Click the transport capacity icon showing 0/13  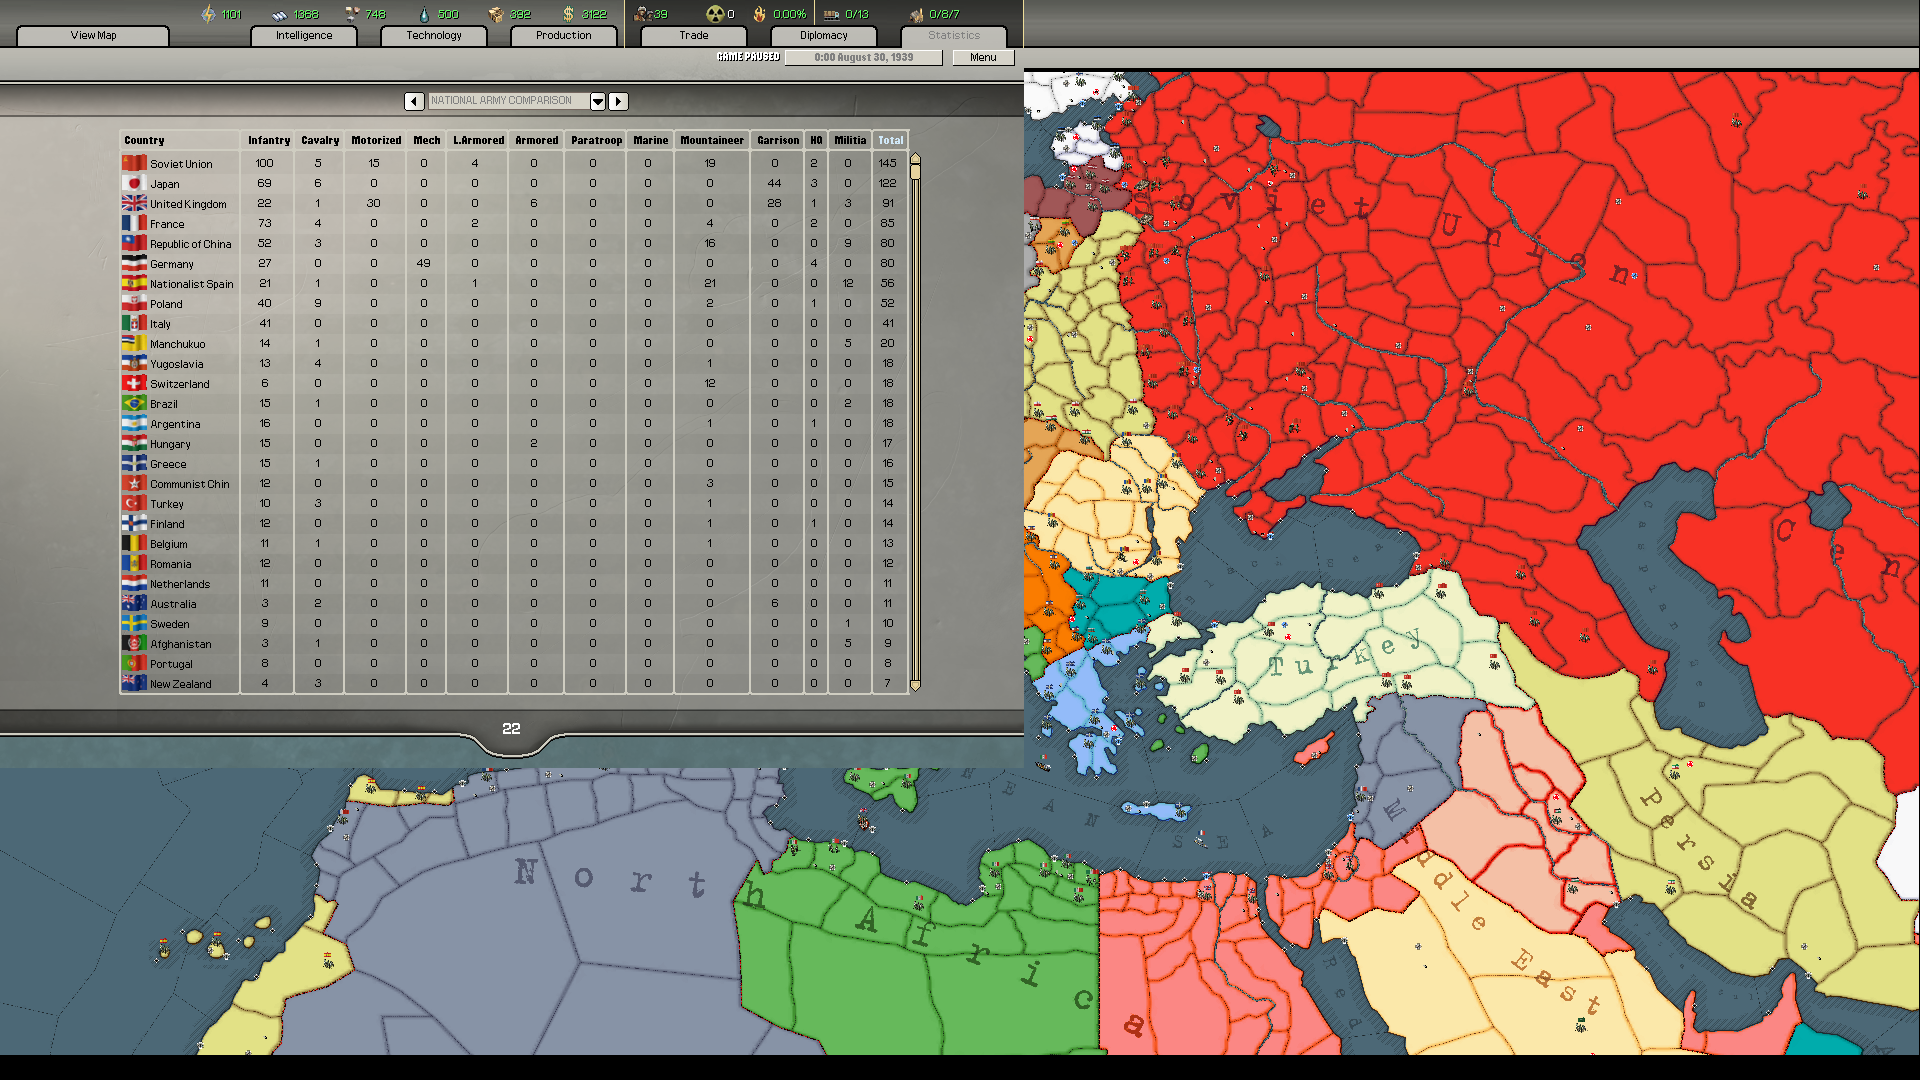pos(828,13)
